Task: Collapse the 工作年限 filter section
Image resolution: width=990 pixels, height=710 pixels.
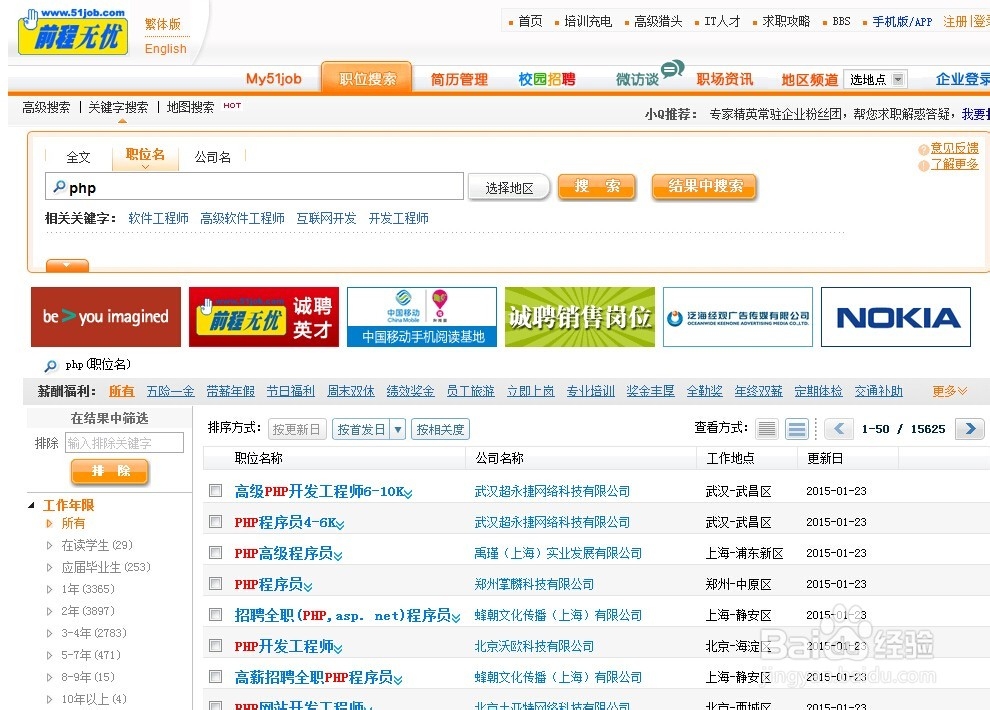Action: coord(32,505)
